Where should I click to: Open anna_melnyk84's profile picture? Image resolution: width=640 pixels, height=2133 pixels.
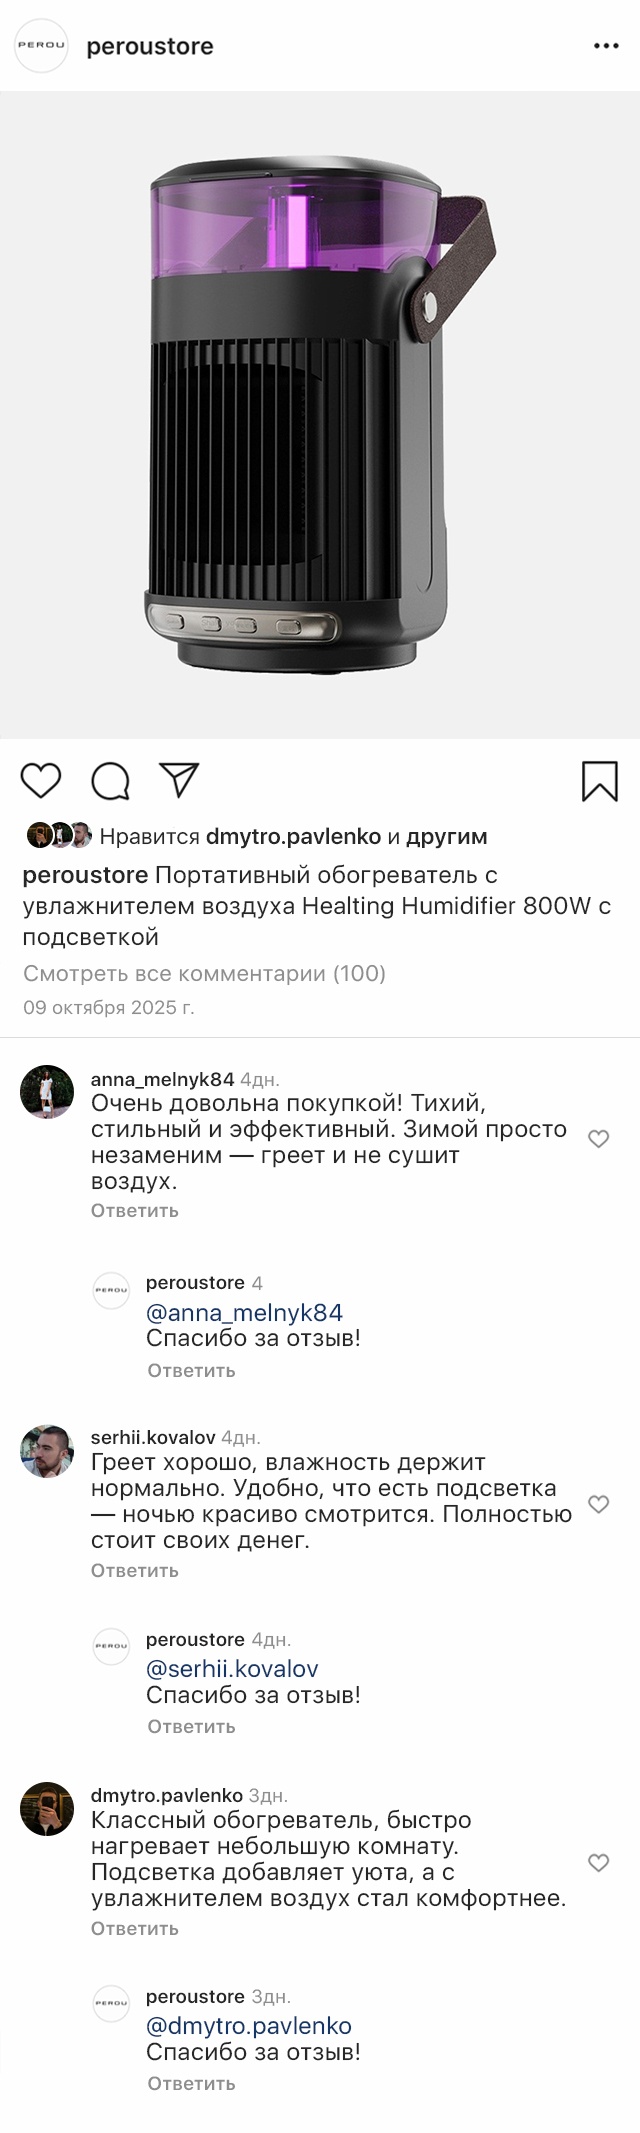pos(47,1092)
